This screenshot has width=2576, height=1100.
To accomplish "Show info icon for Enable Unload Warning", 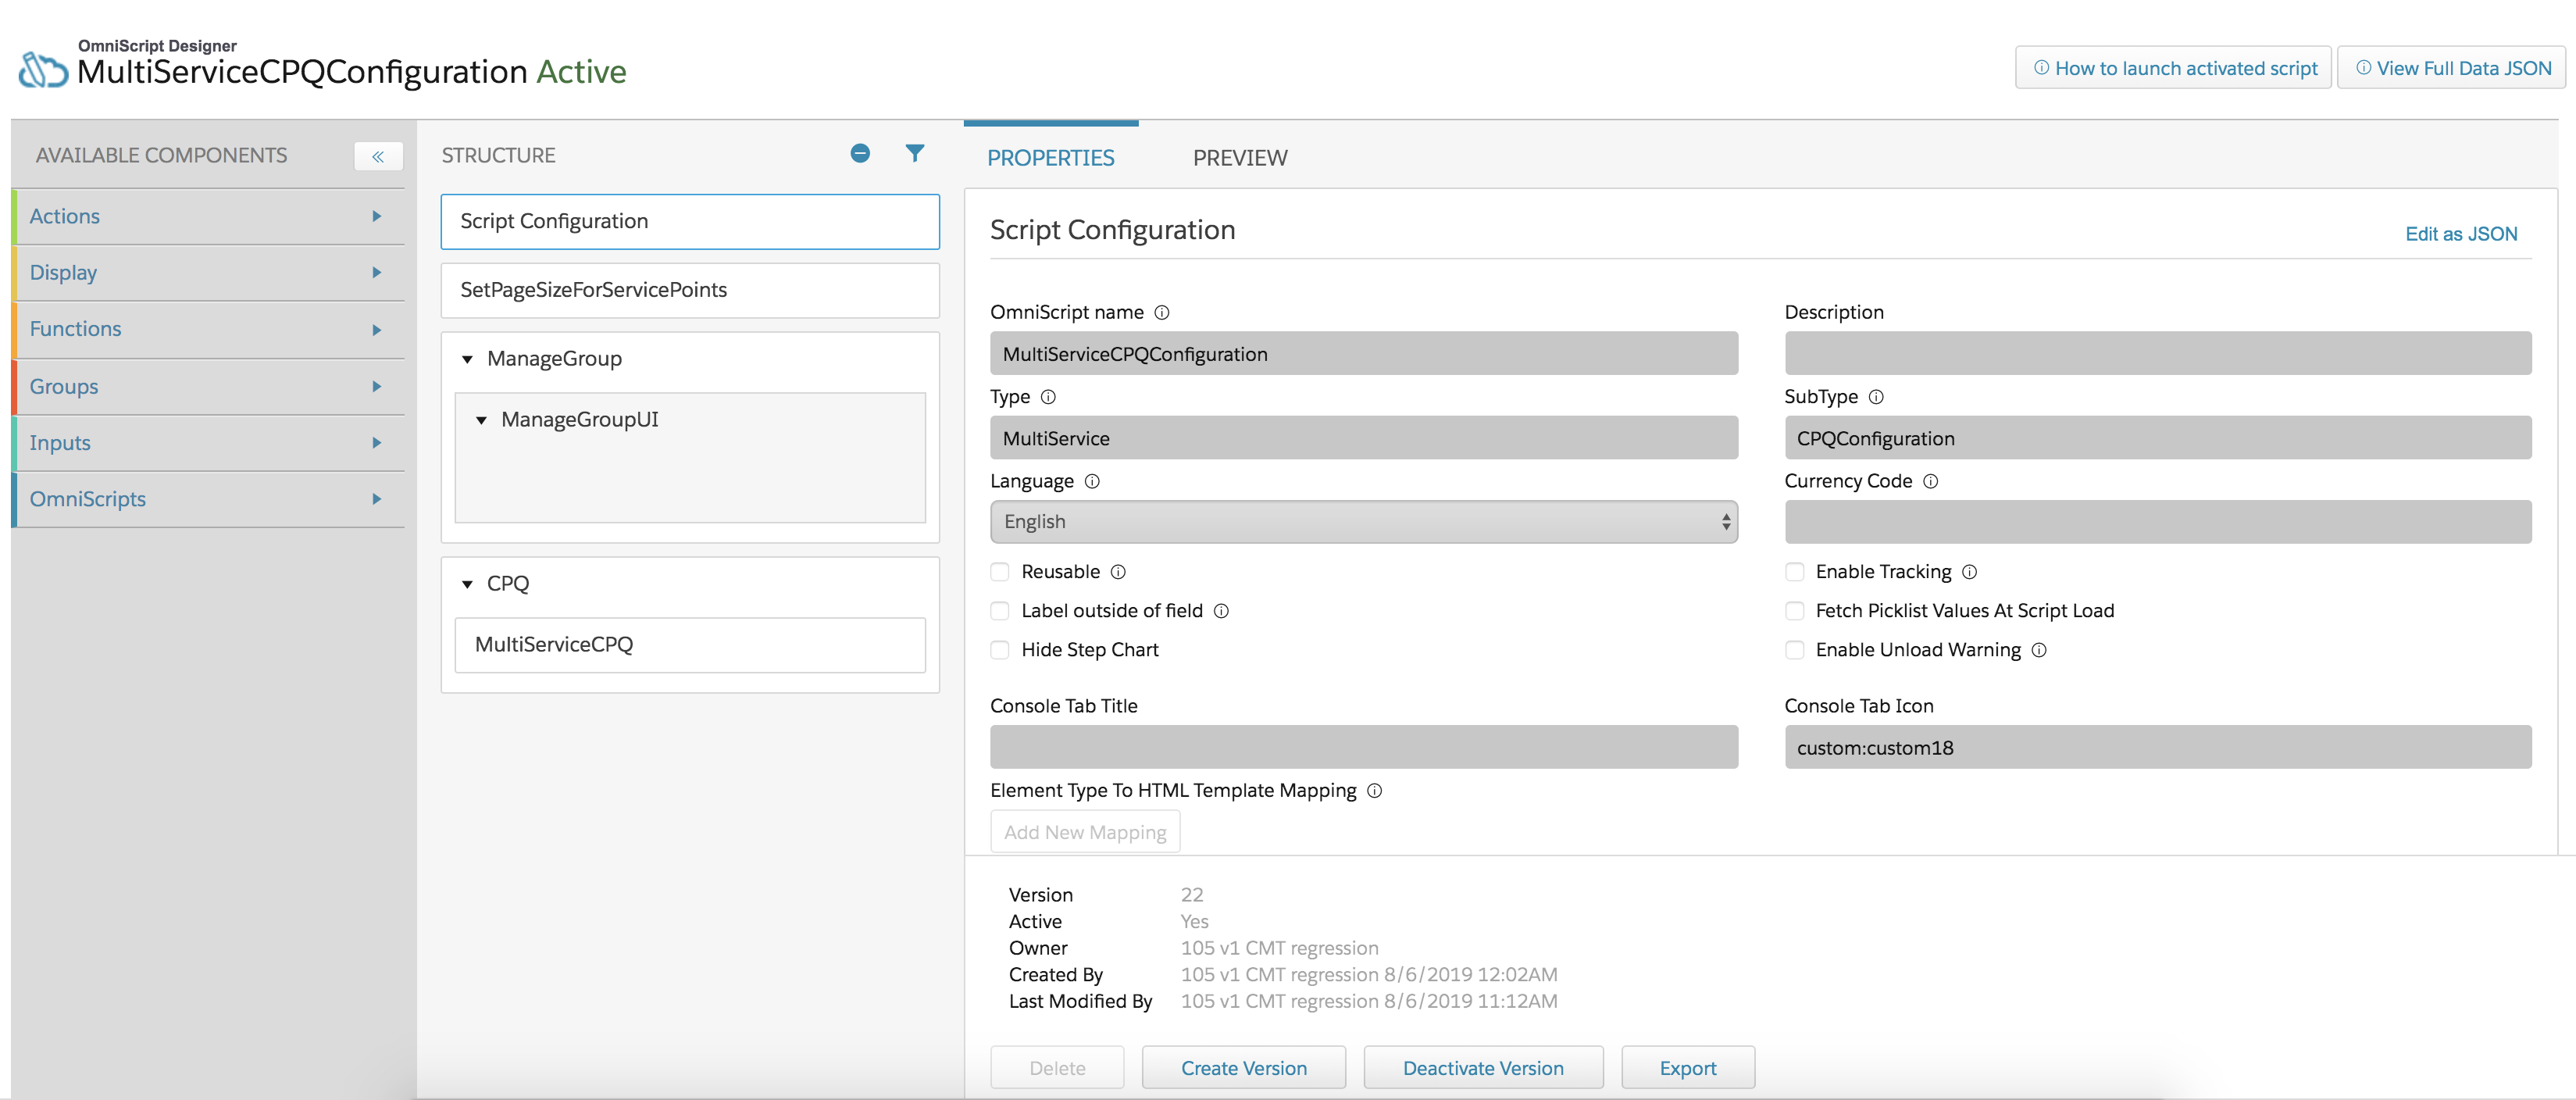I will pos(2039,650).
